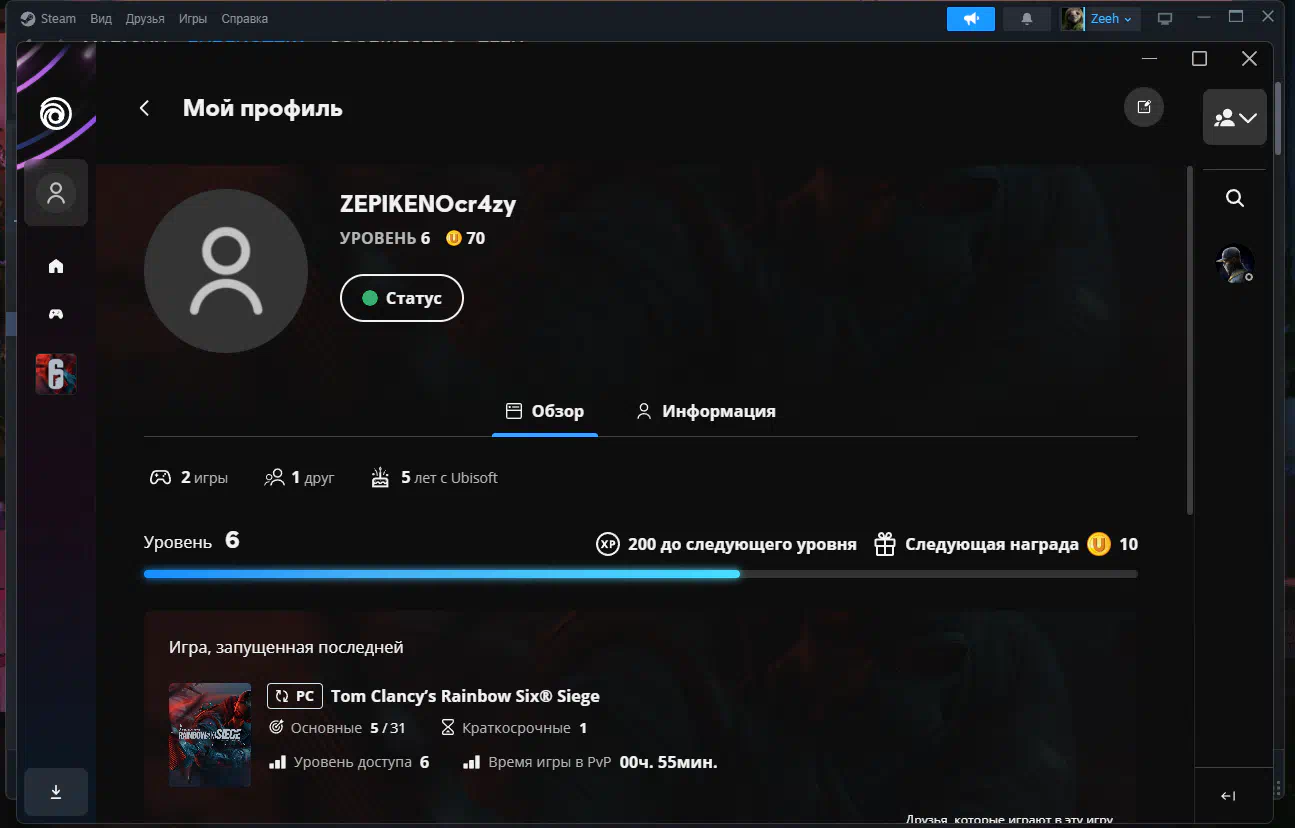This screenshot has height=828, width=1295.
Task: Open the Ubisoft Connect swirl logo
Action: (x=56, y=113)
